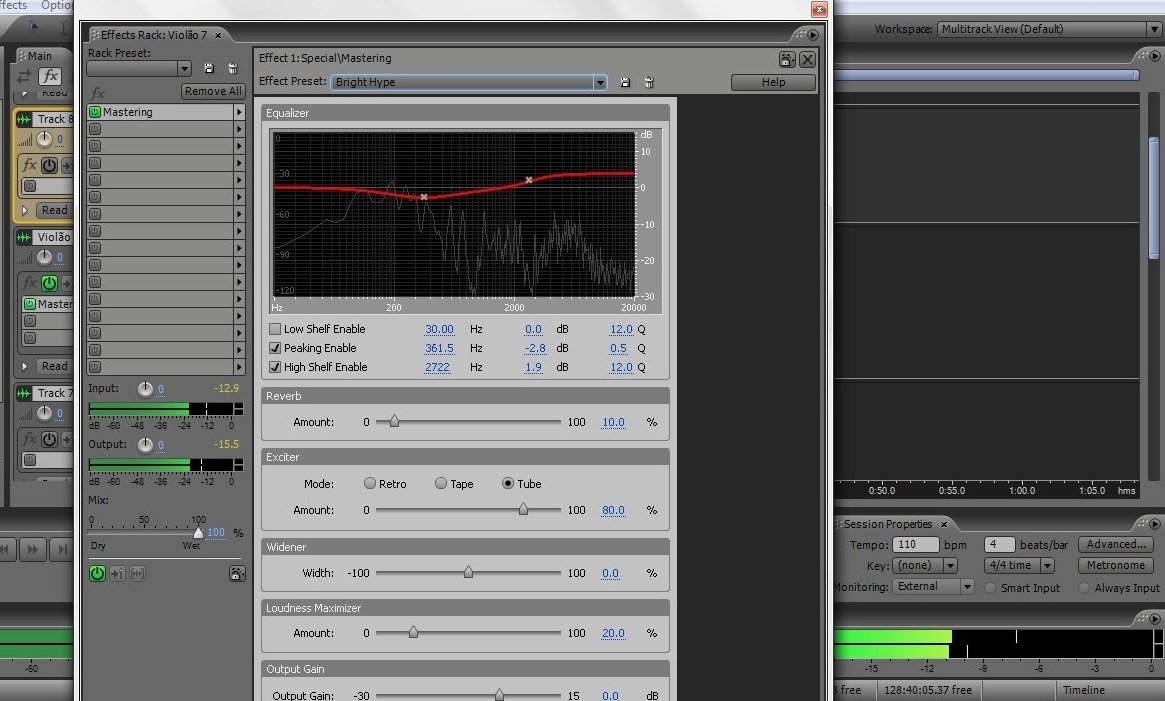Select the Session Properties tab

887,524
